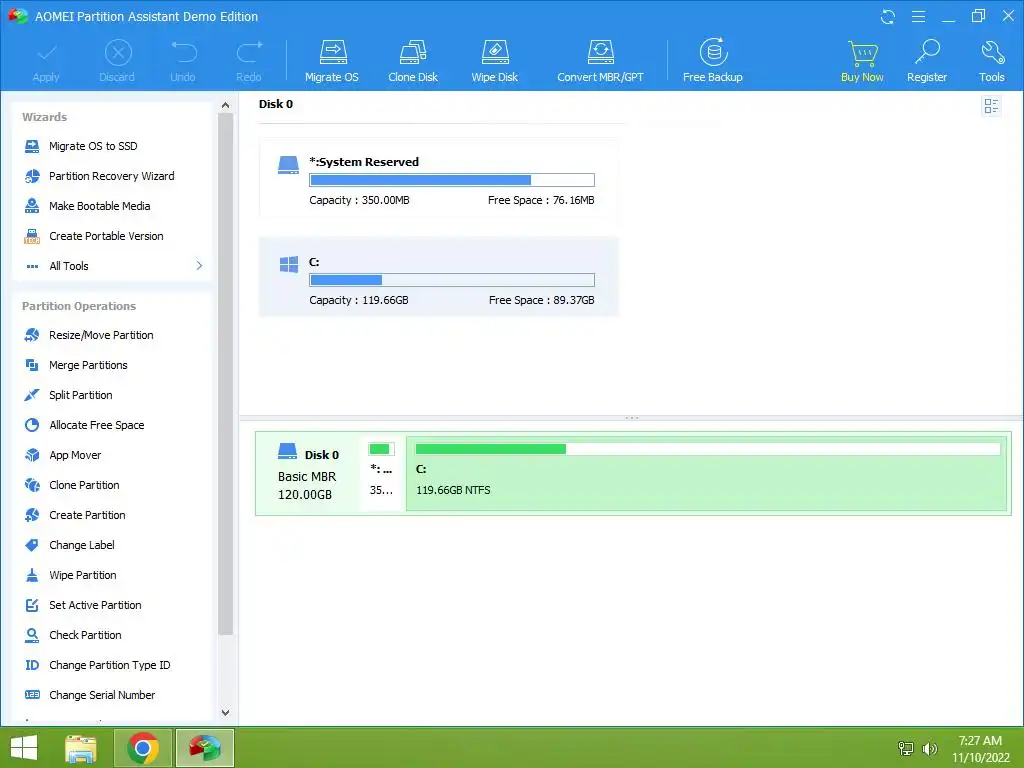
Task: Launch the Free Backup tool
Action: [x=712, y=61]
